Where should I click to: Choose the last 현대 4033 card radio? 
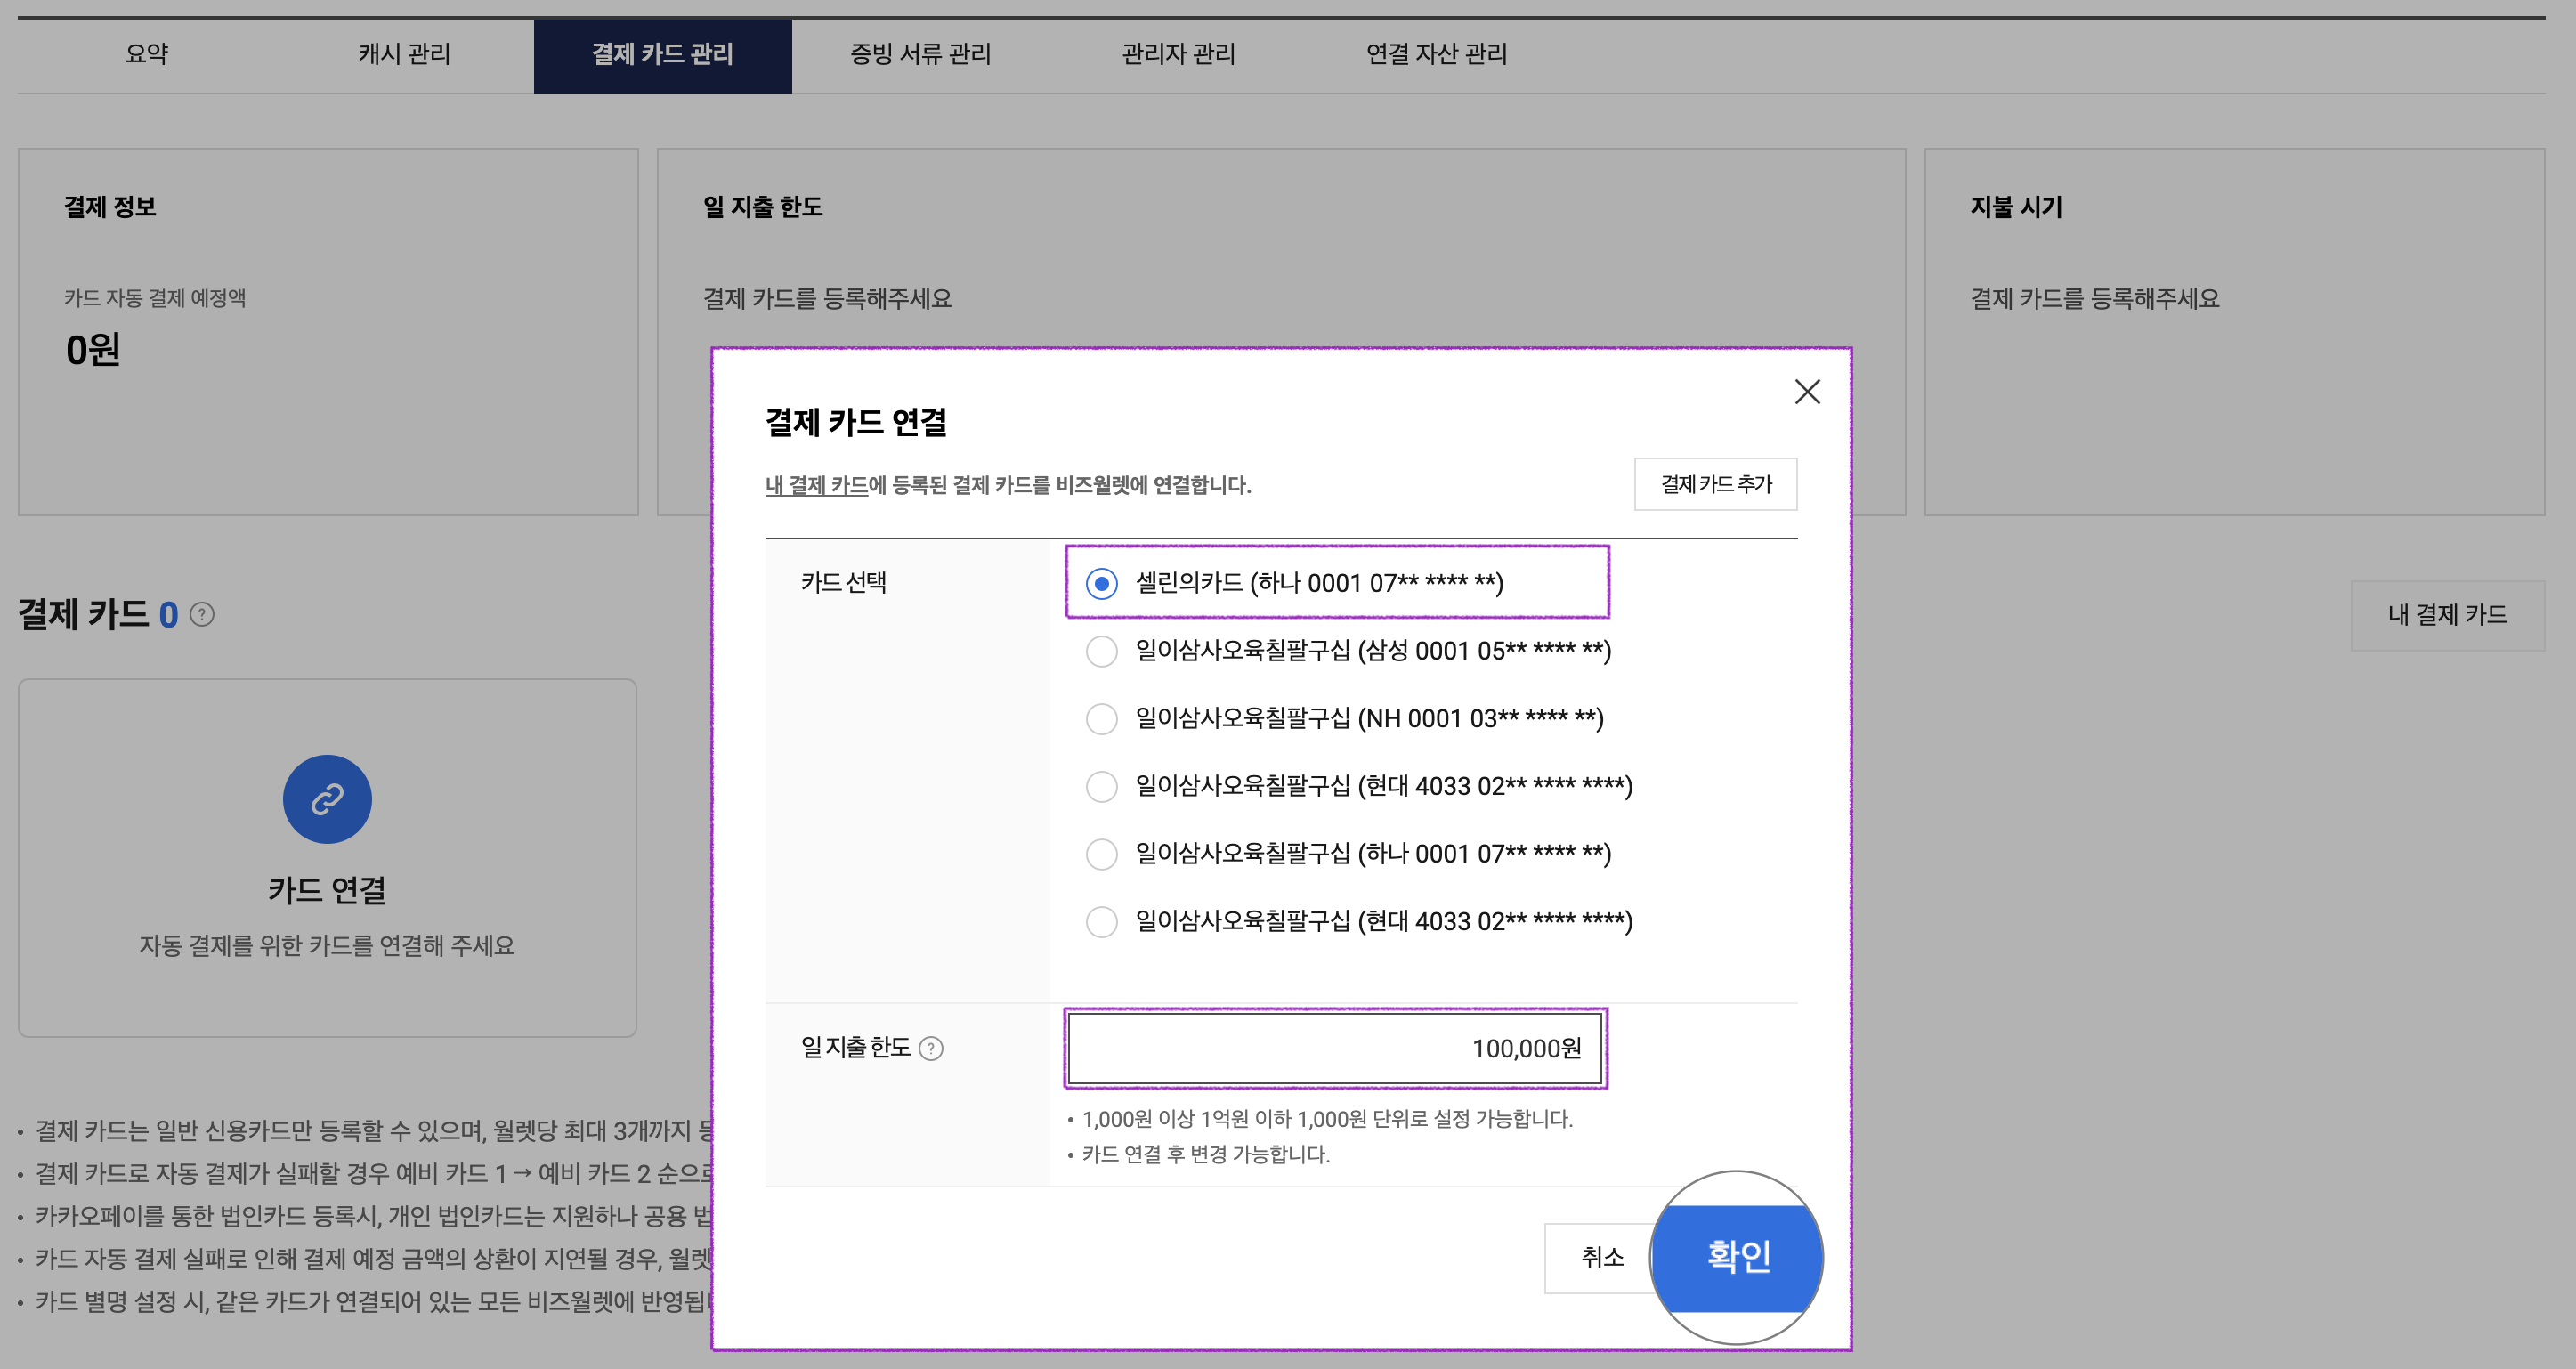point(1101,921)
